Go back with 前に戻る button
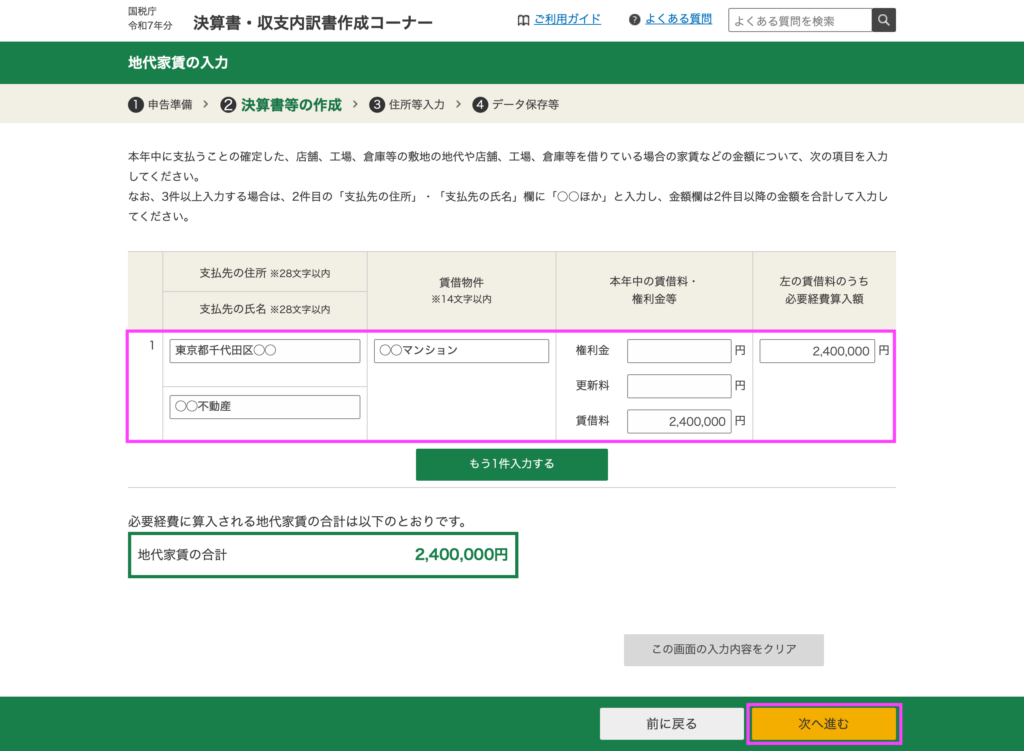 point(671,724)
